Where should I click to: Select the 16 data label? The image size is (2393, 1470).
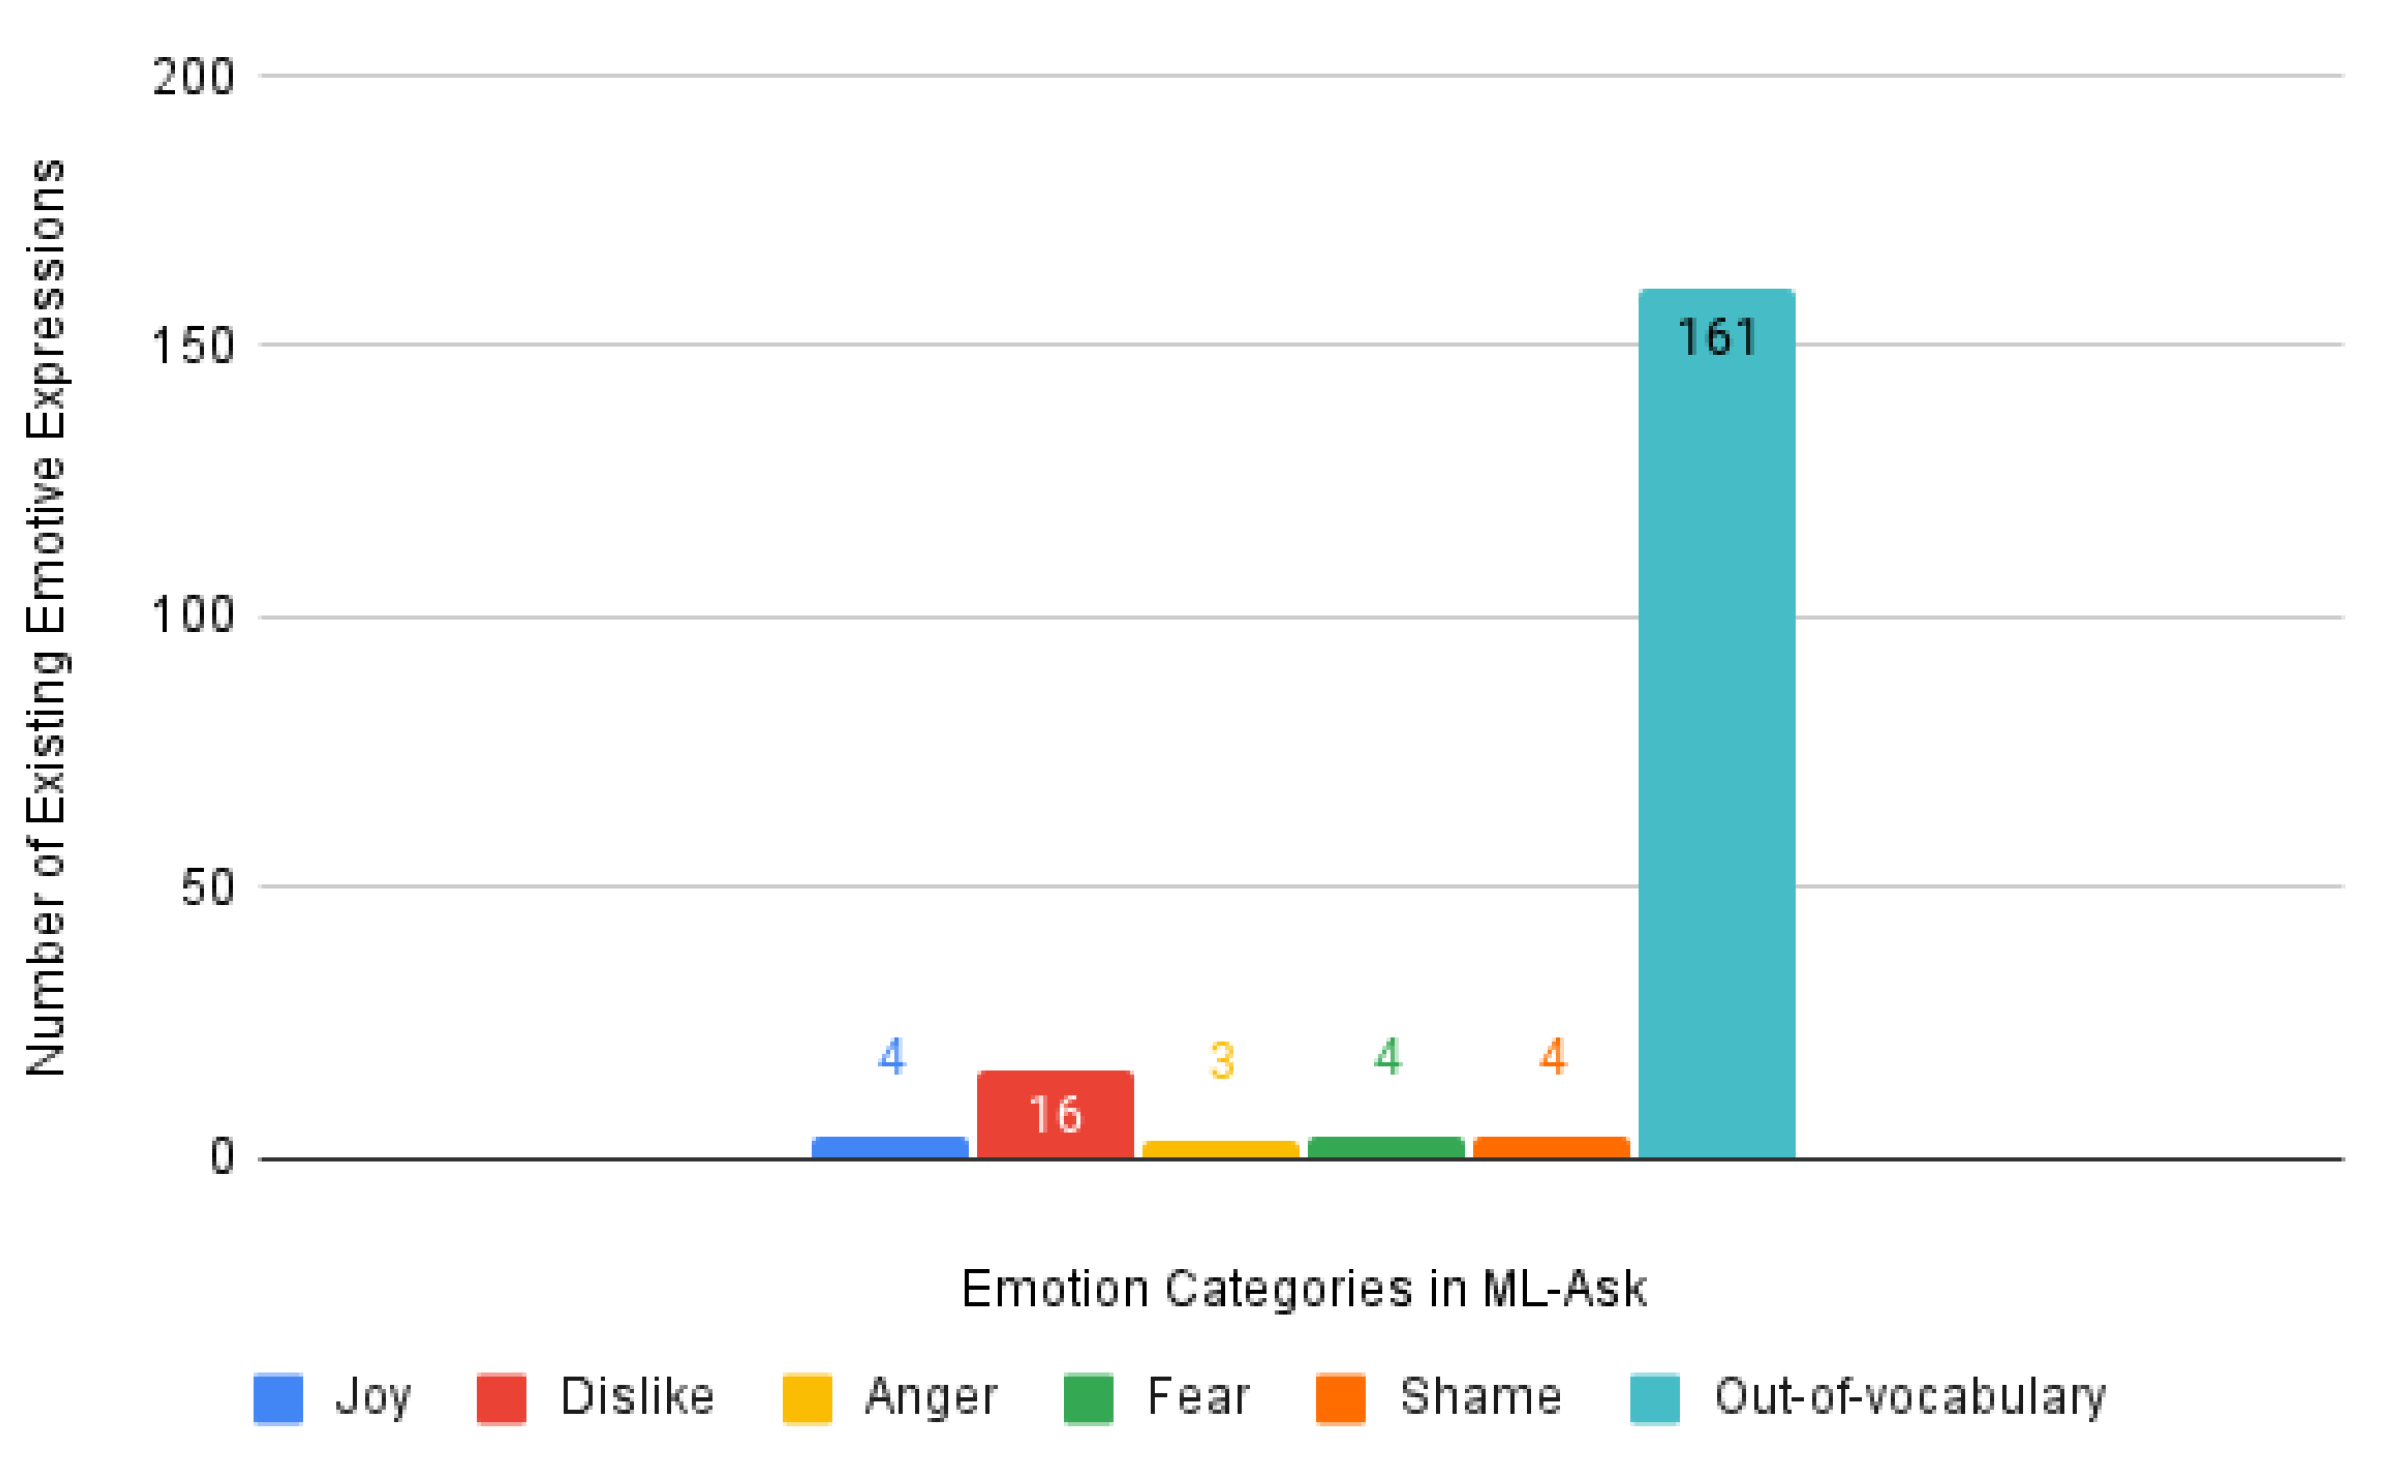tap(1055, 1114)
